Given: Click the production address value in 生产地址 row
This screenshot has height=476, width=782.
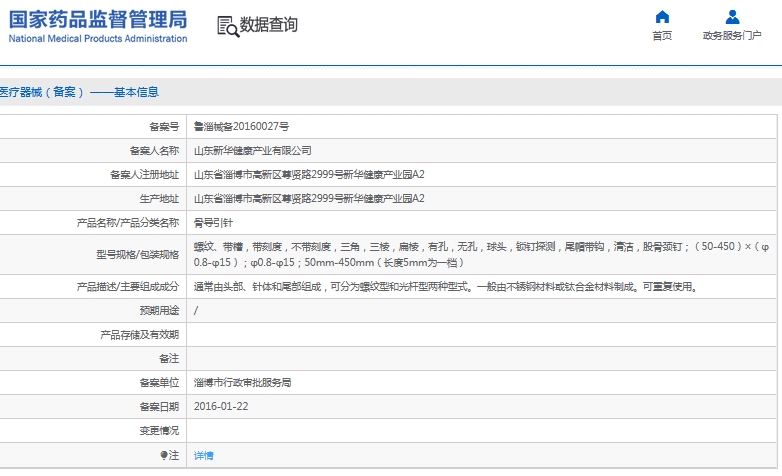Looking at the screenshot, I should pos(309,199).
